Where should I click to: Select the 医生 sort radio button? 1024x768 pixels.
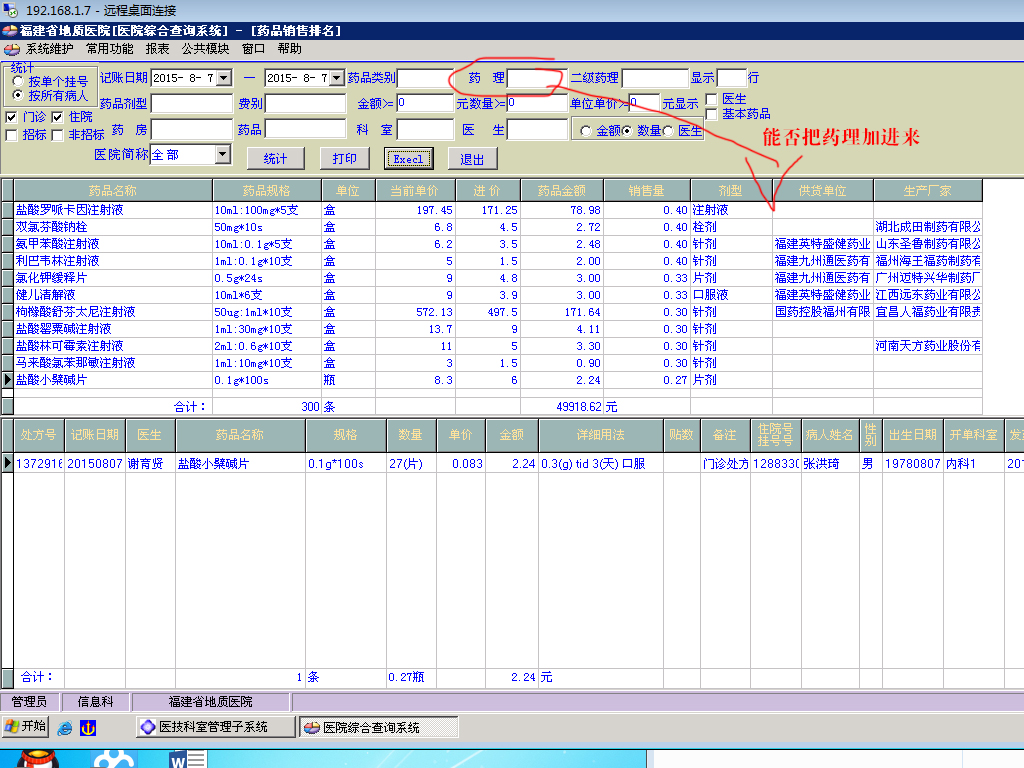click(x=668, y=131)
